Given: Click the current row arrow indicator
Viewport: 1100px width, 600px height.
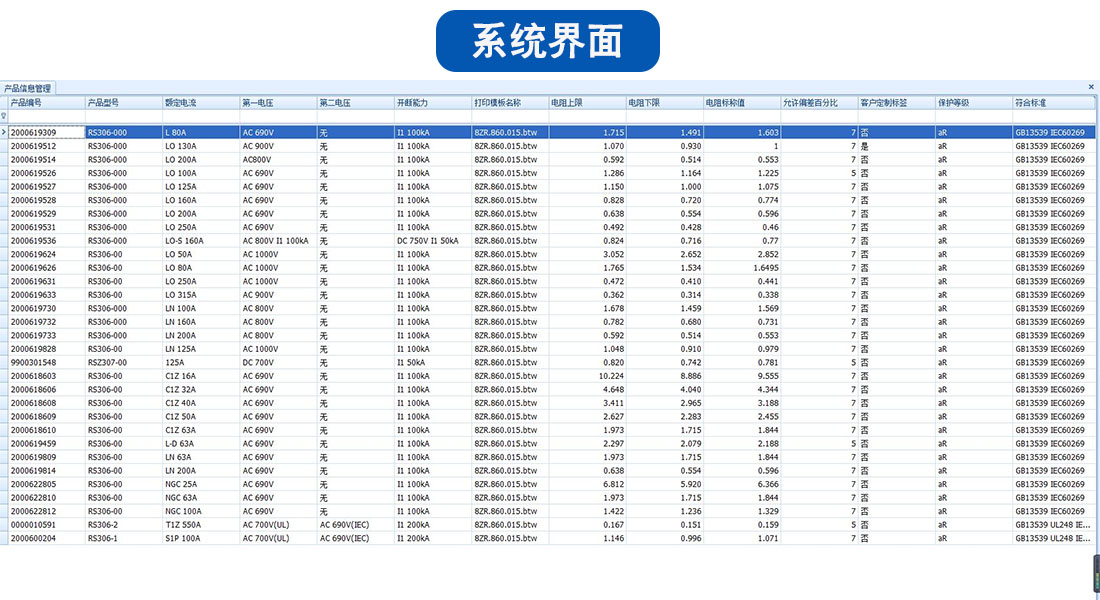Looking at the screenshot, I should (4, 132).
